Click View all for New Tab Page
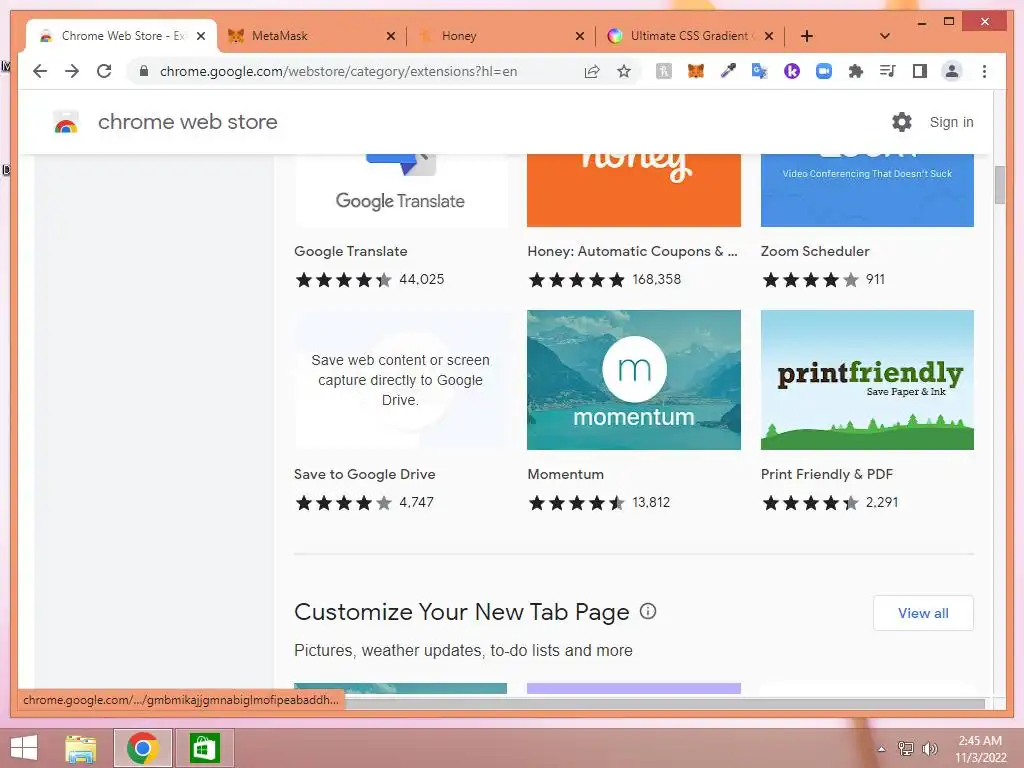This screenshot has height=768, width=1024. tap(923, 613)
